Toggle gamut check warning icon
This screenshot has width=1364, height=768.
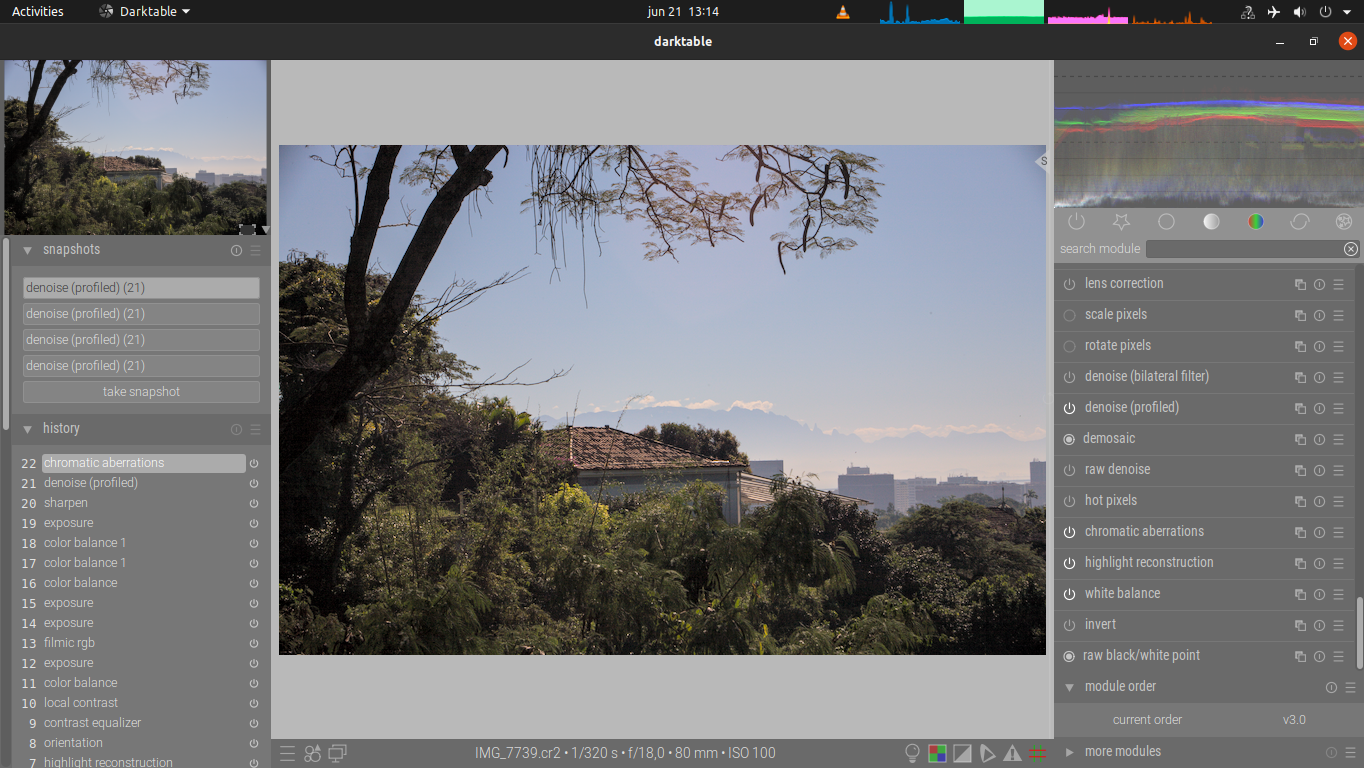1012,753
